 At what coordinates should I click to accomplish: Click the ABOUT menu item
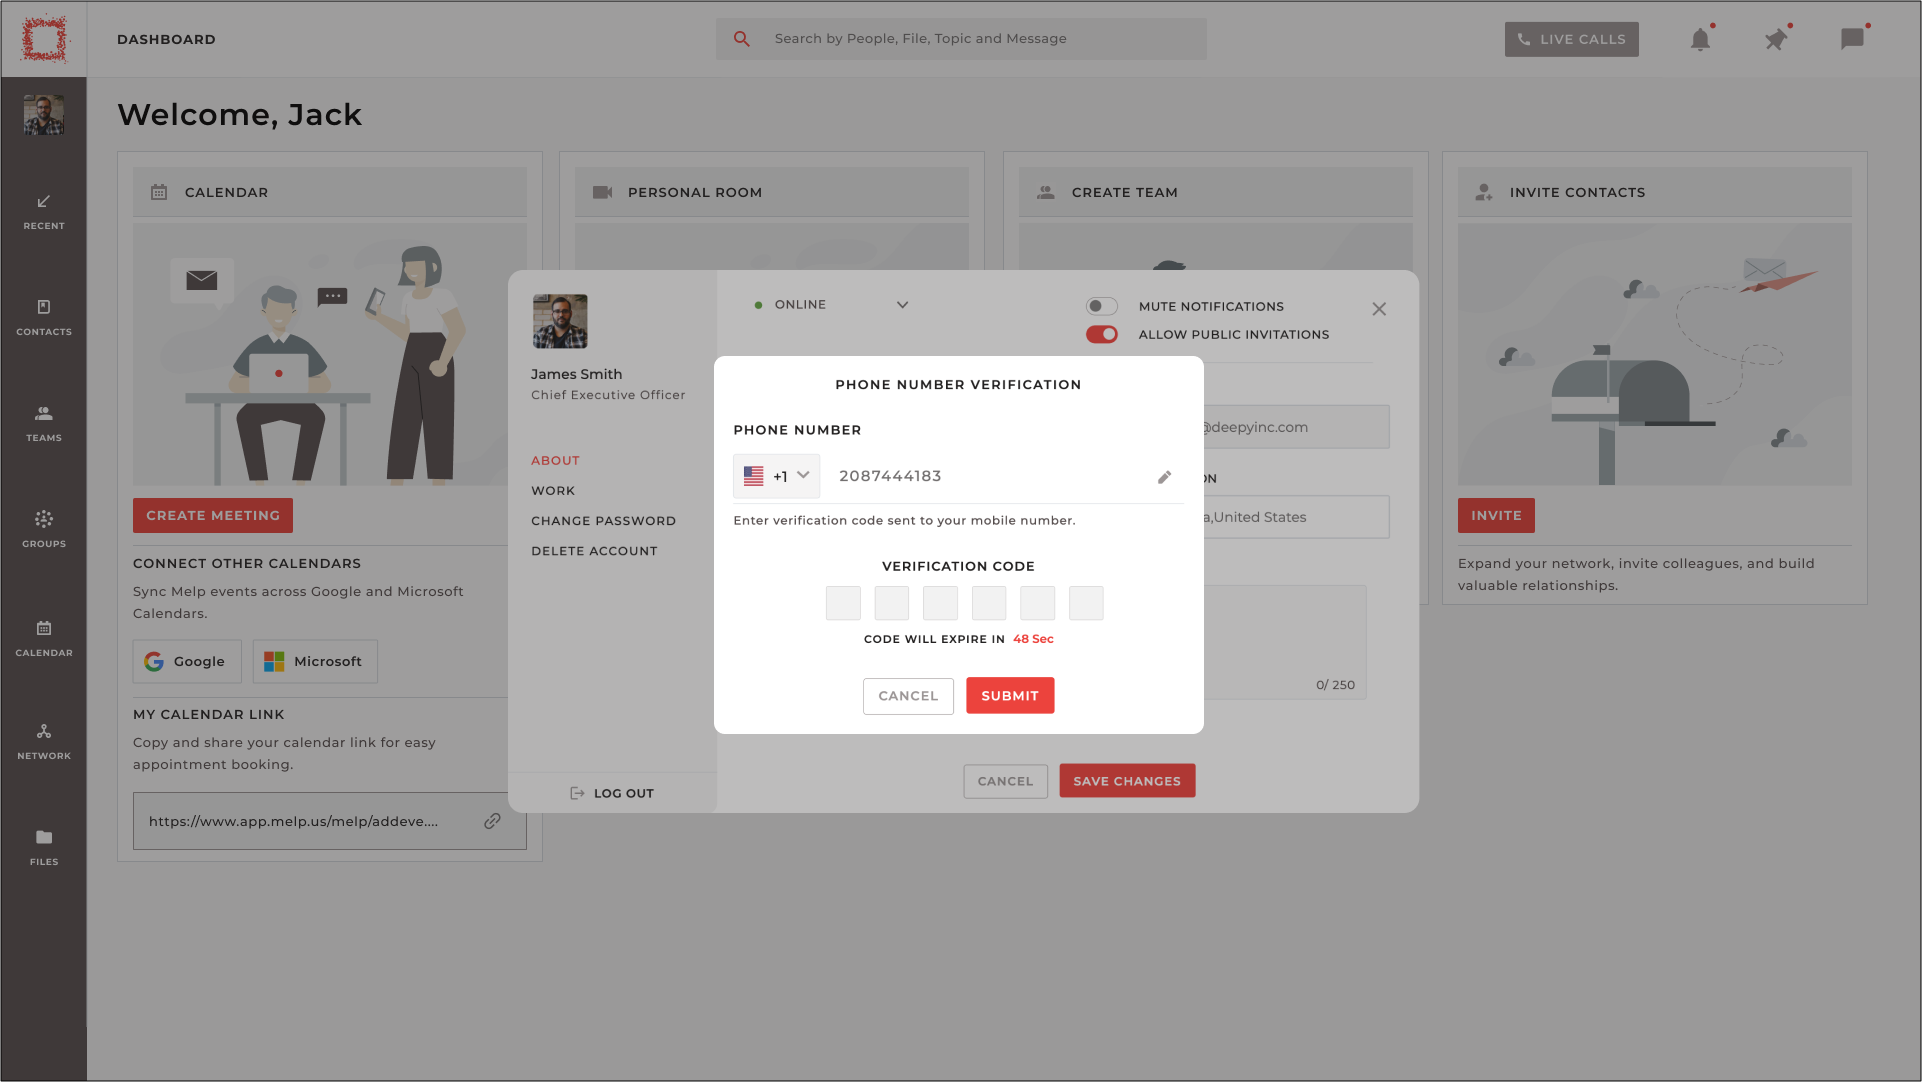pyautogui.click(x=556, y=461)
